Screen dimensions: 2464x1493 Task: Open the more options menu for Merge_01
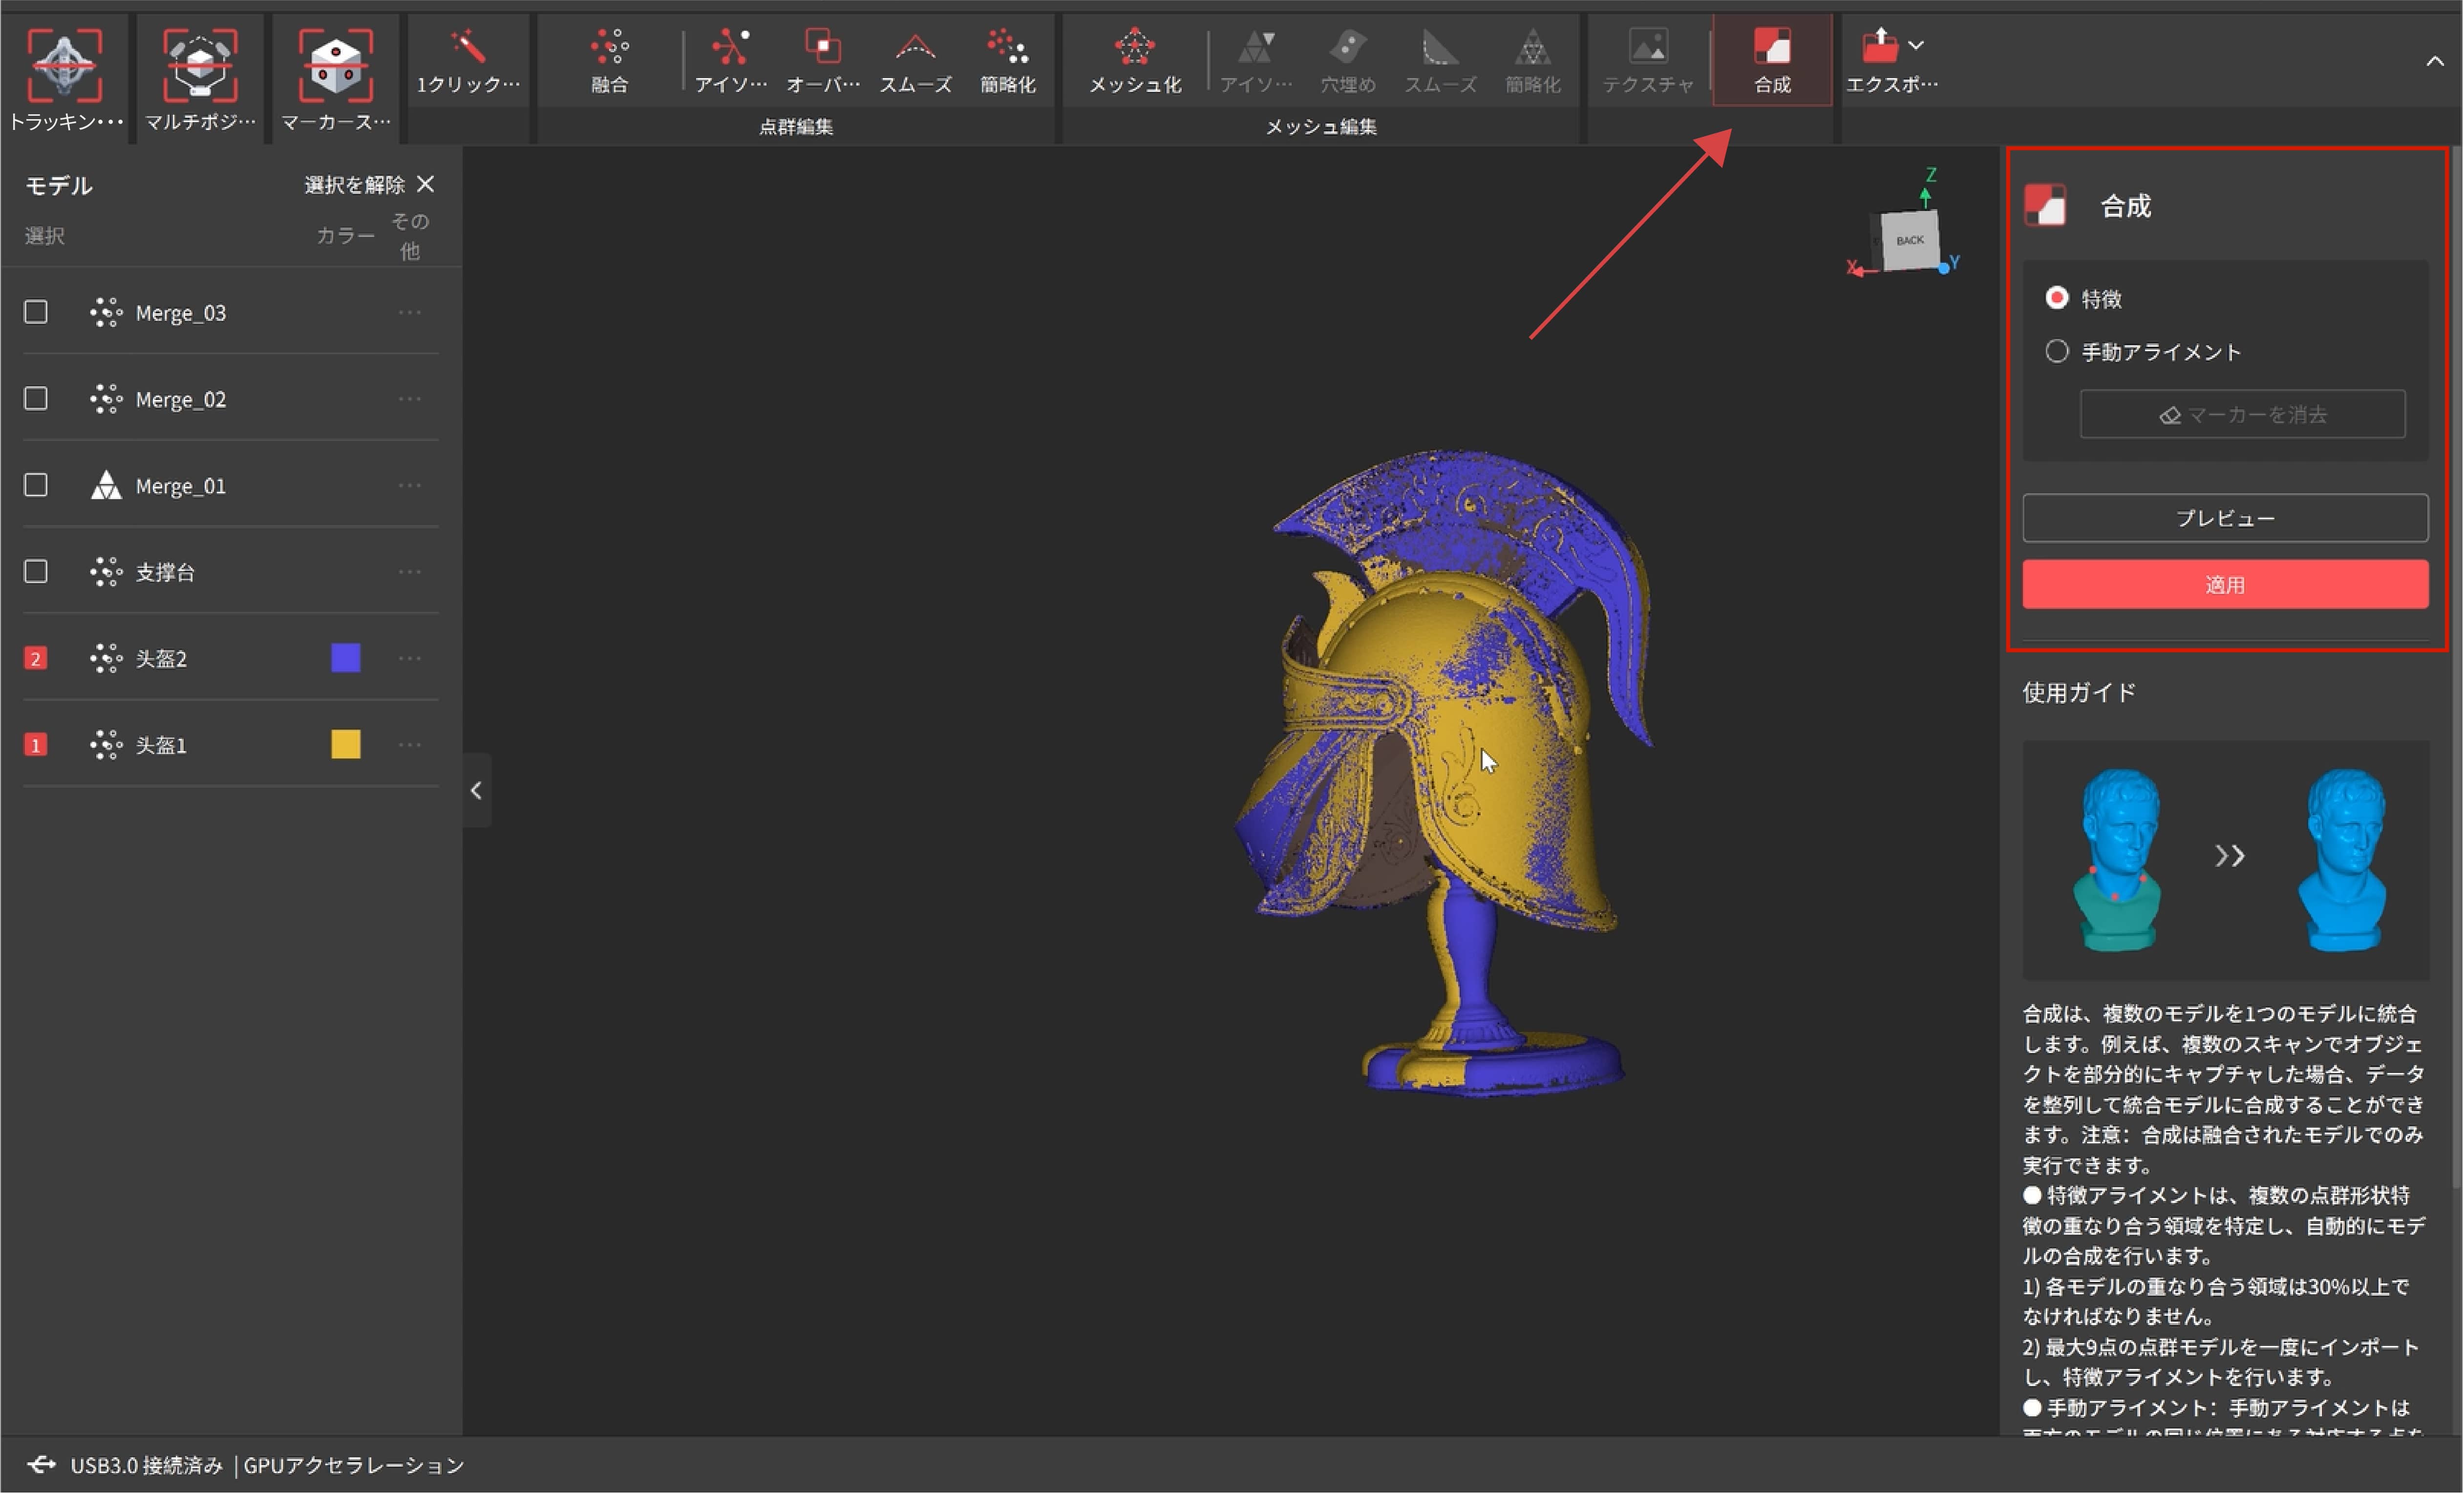[x=409, y=485]
